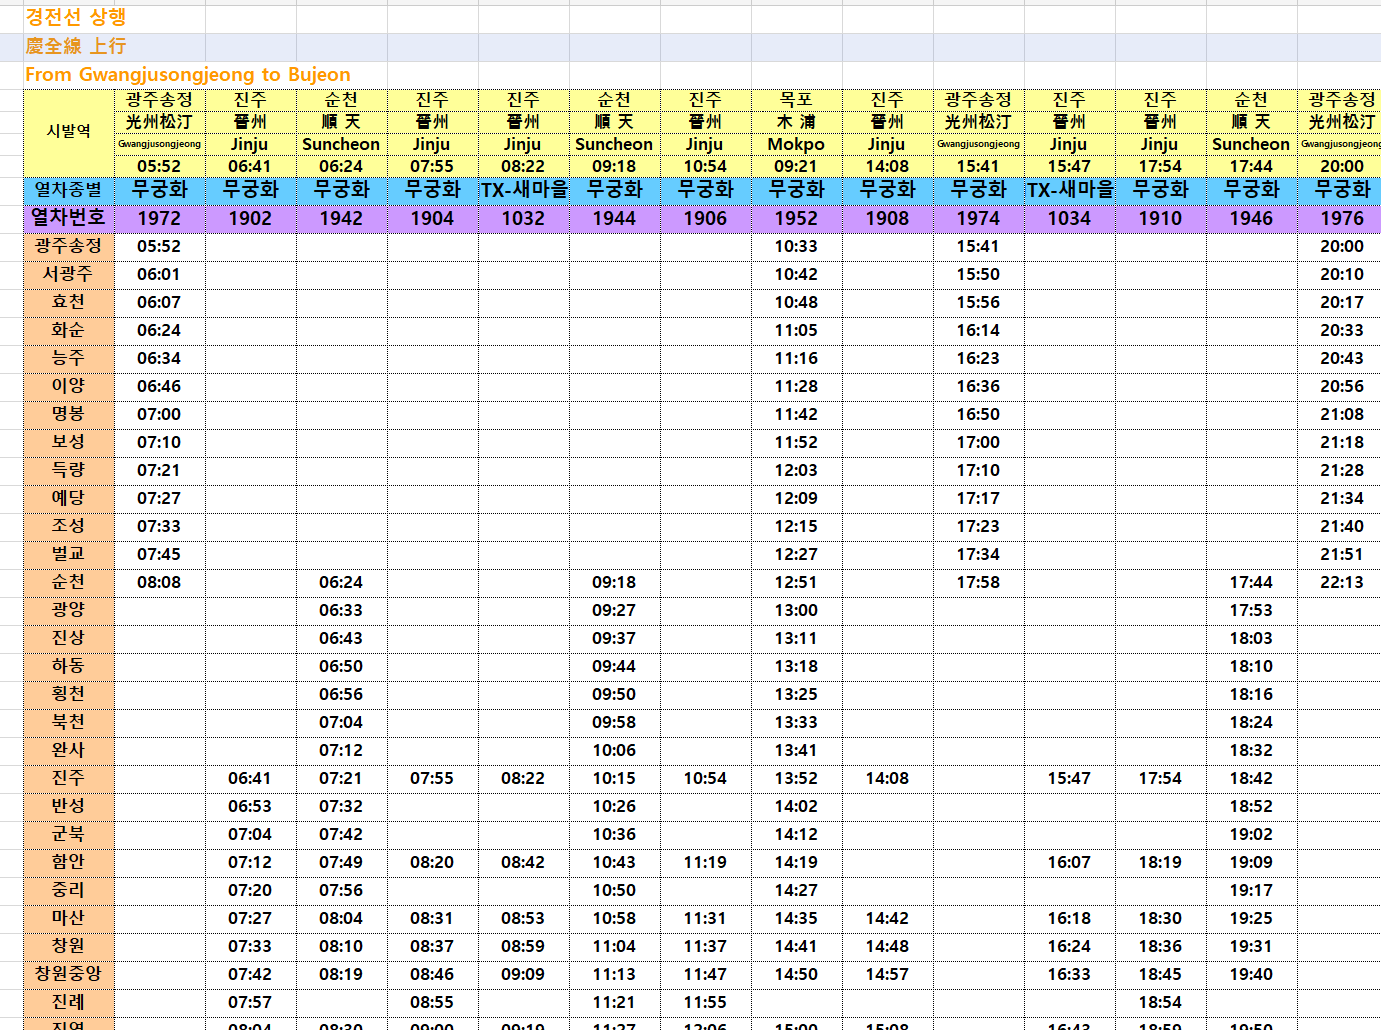Select 16:18 in the 마산 row

(1069, 918)
